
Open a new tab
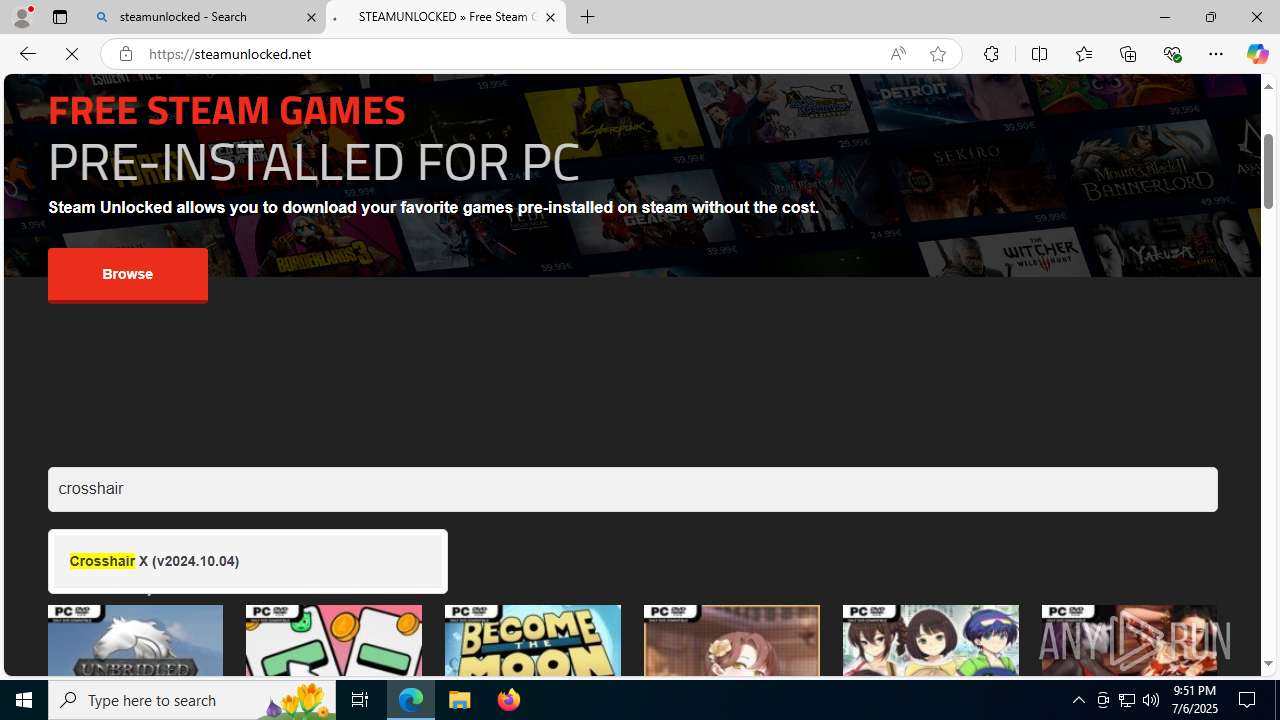pos(588,17)
